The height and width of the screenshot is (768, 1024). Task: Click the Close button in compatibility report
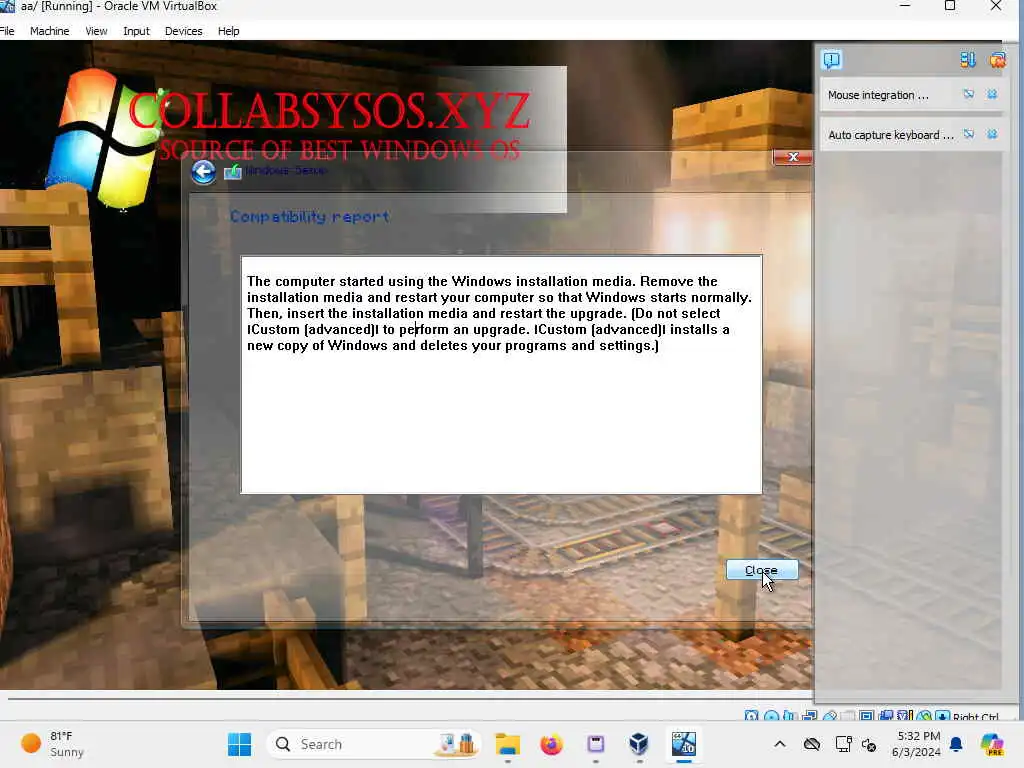coord(761,570)
